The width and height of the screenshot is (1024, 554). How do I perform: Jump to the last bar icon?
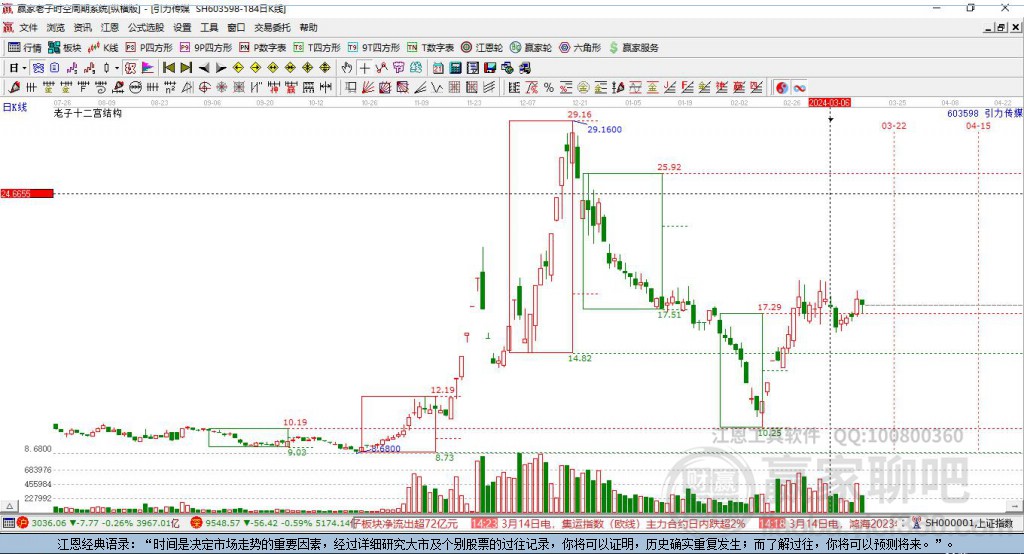[x=186, y=68]
